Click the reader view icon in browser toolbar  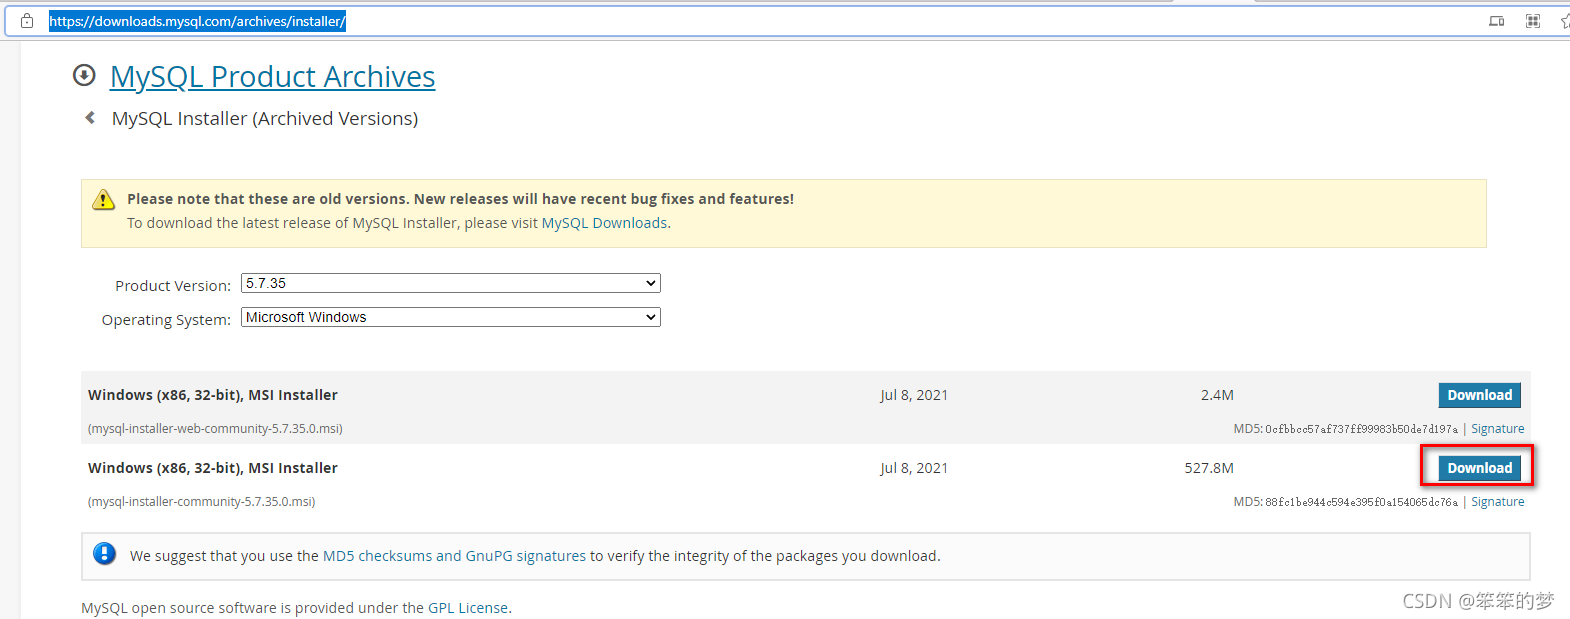point(1497,21)
